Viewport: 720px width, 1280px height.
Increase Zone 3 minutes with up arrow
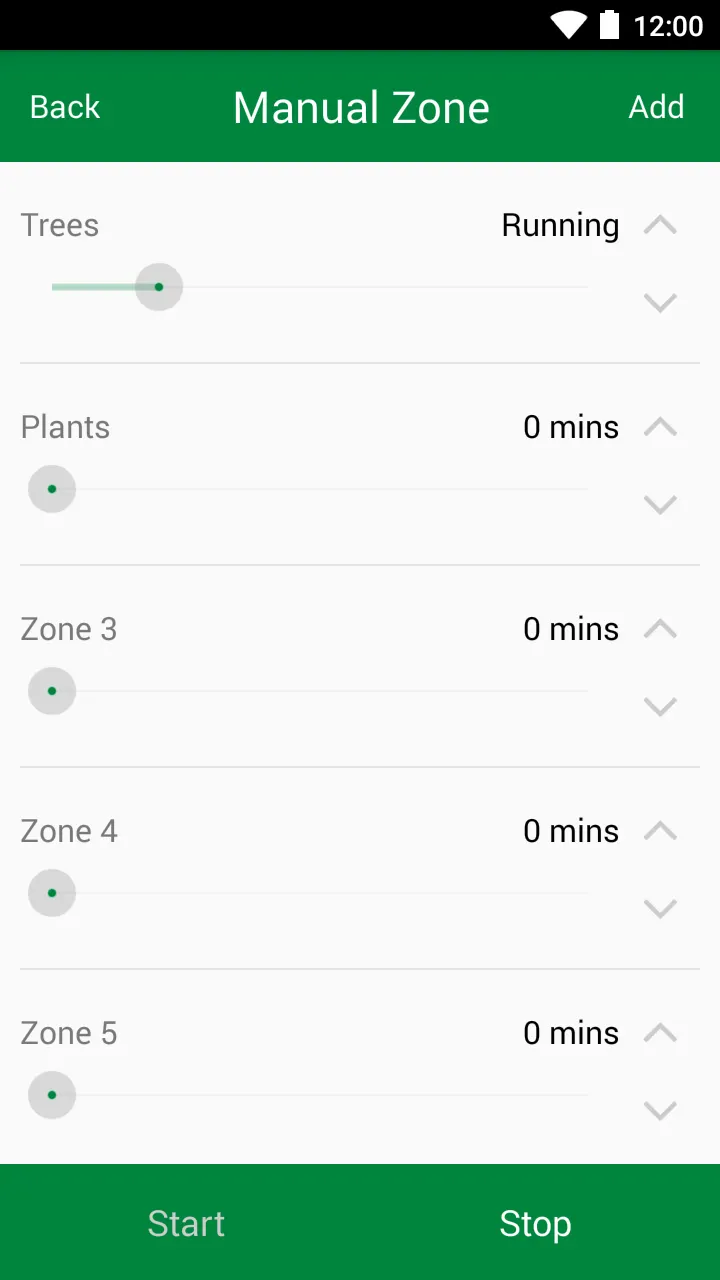click(660, 629)
